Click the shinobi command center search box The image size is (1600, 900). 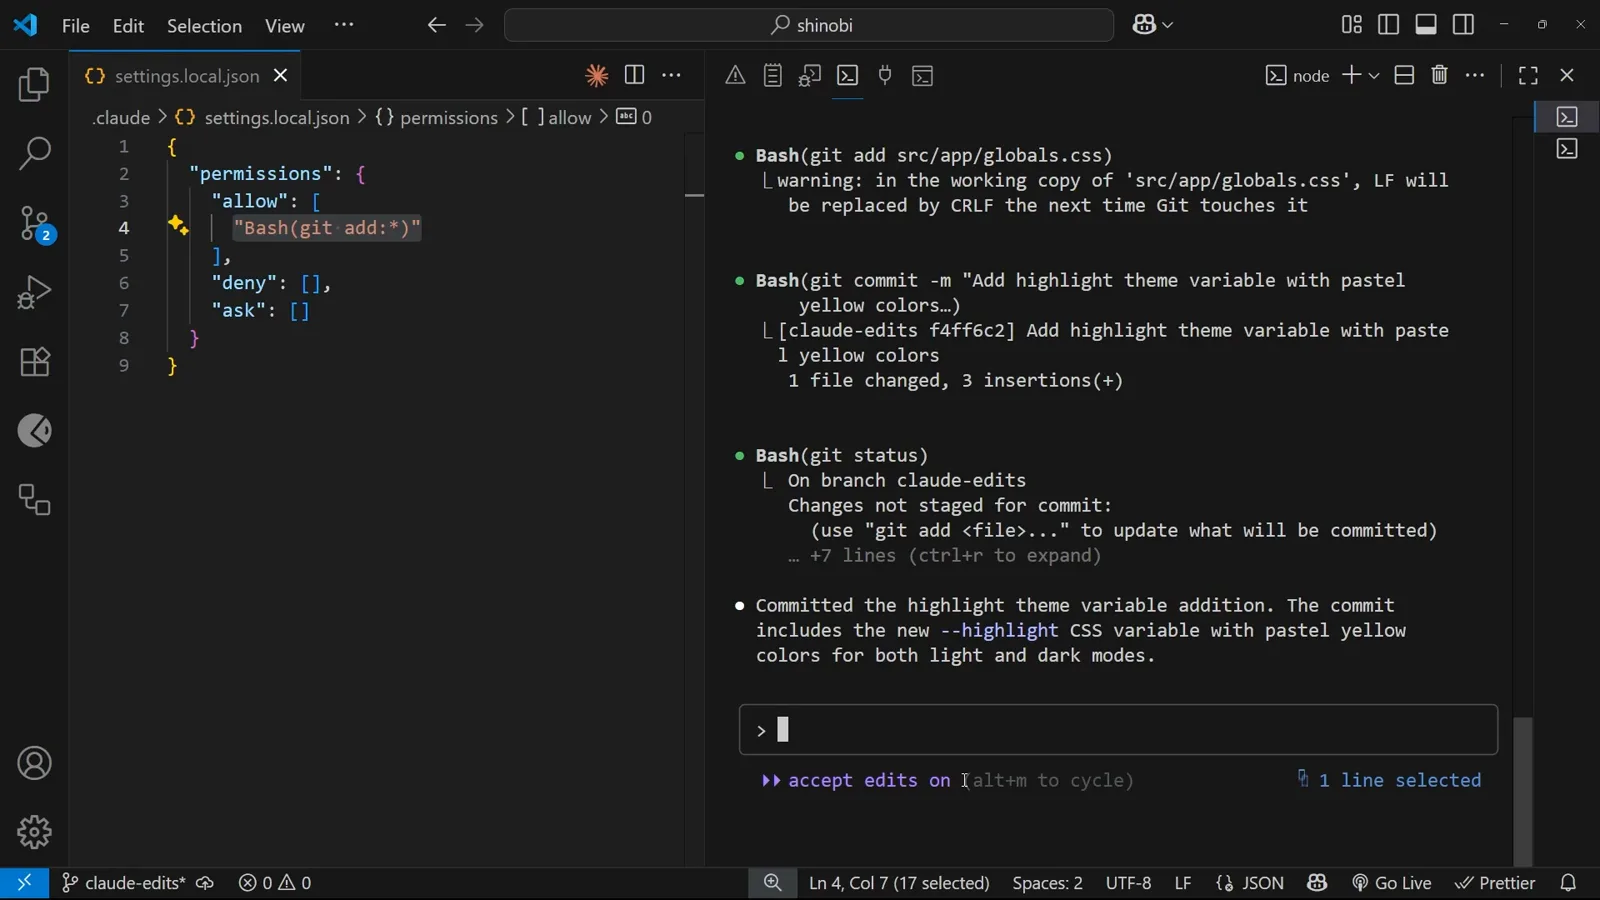(x=809, y=25)
